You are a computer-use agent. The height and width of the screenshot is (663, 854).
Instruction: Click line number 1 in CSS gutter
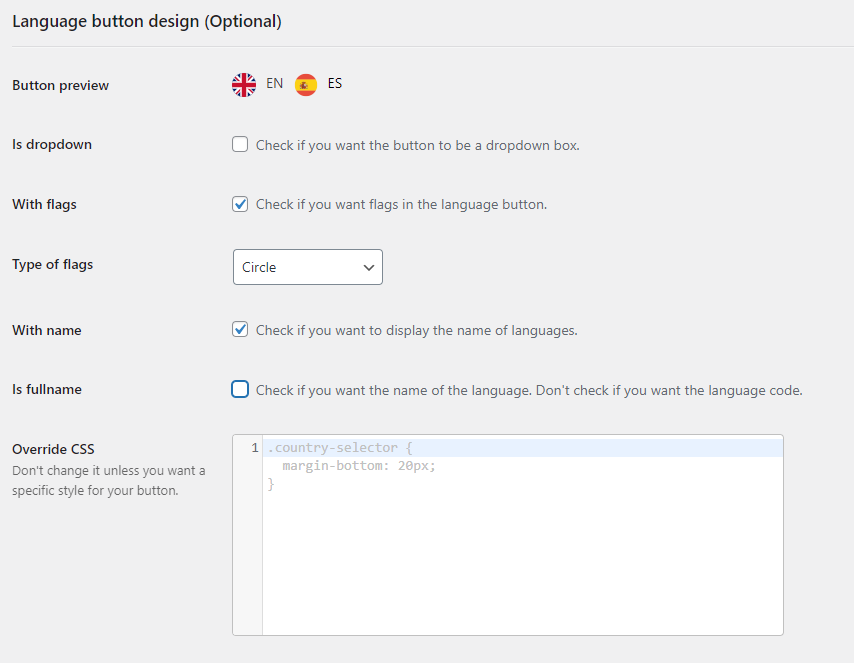coord(255,448)
